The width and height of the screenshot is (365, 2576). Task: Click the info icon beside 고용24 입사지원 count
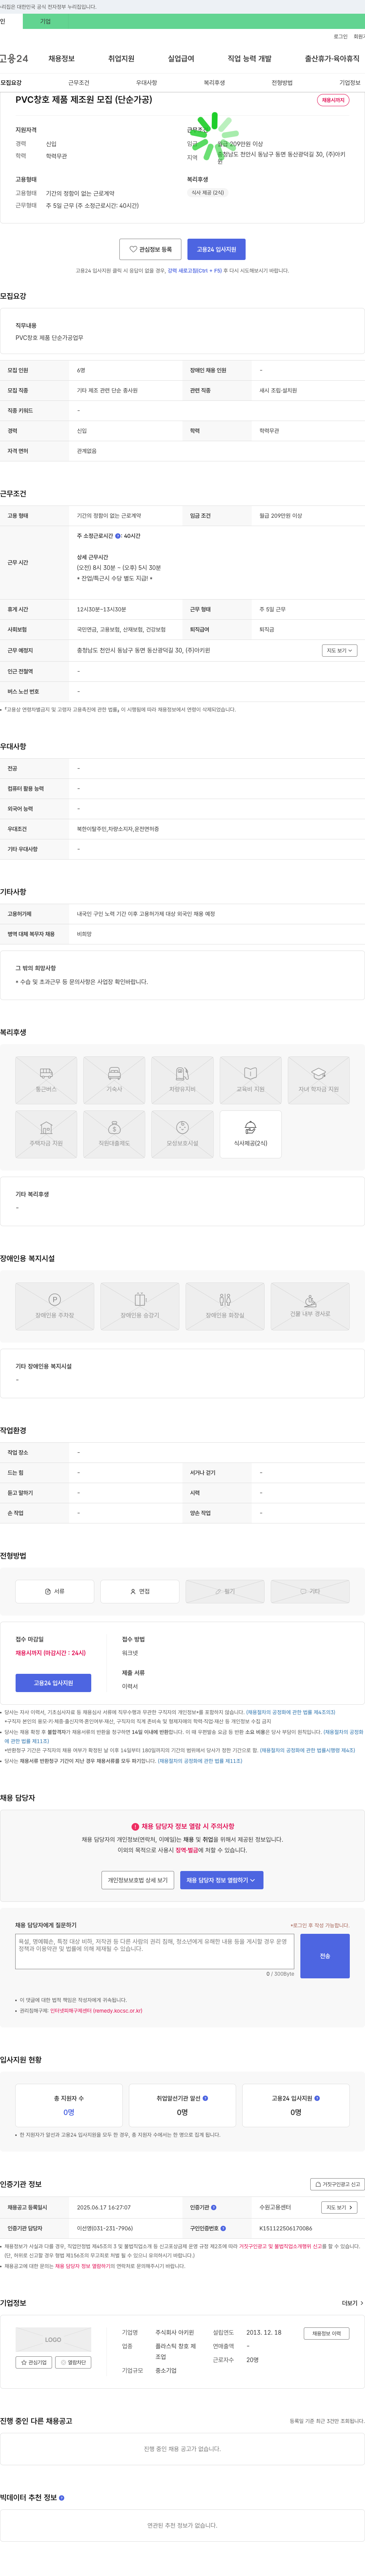[x=317, y=2098]
